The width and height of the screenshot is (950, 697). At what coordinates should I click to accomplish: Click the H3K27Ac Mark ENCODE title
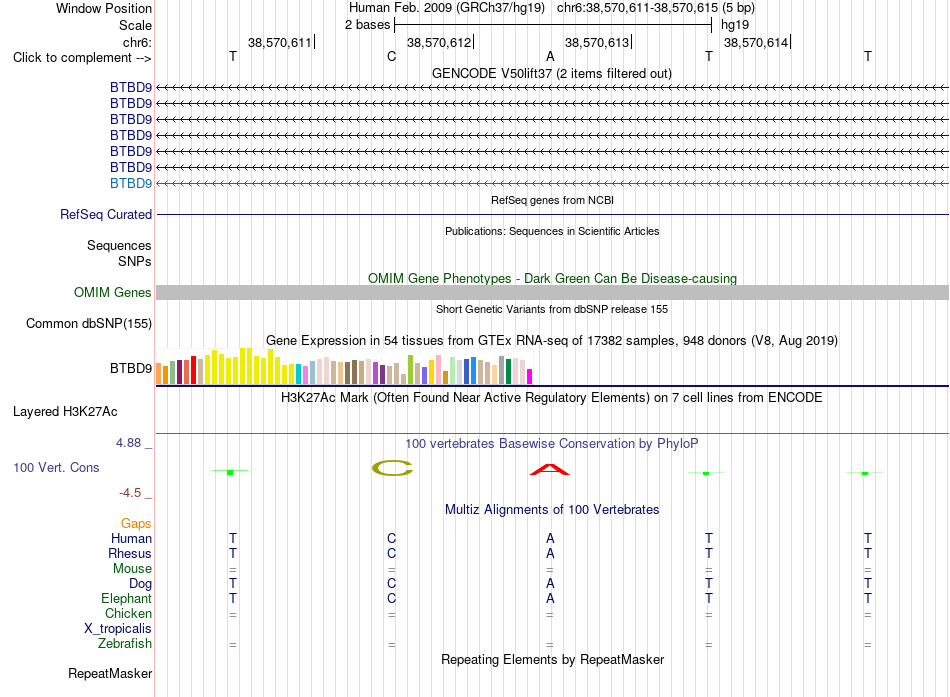tap(552, 398)
